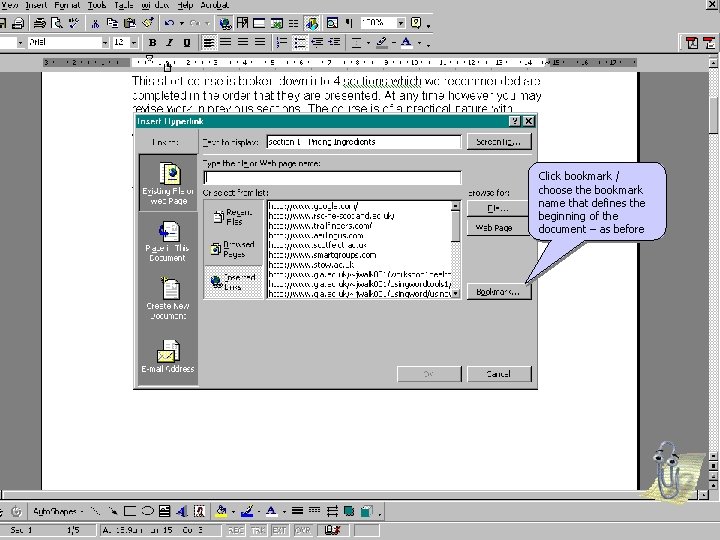The image size is (720, 540).
Task: Expand the Fill Color dropdown arrow
Action: tap(233, 511)
